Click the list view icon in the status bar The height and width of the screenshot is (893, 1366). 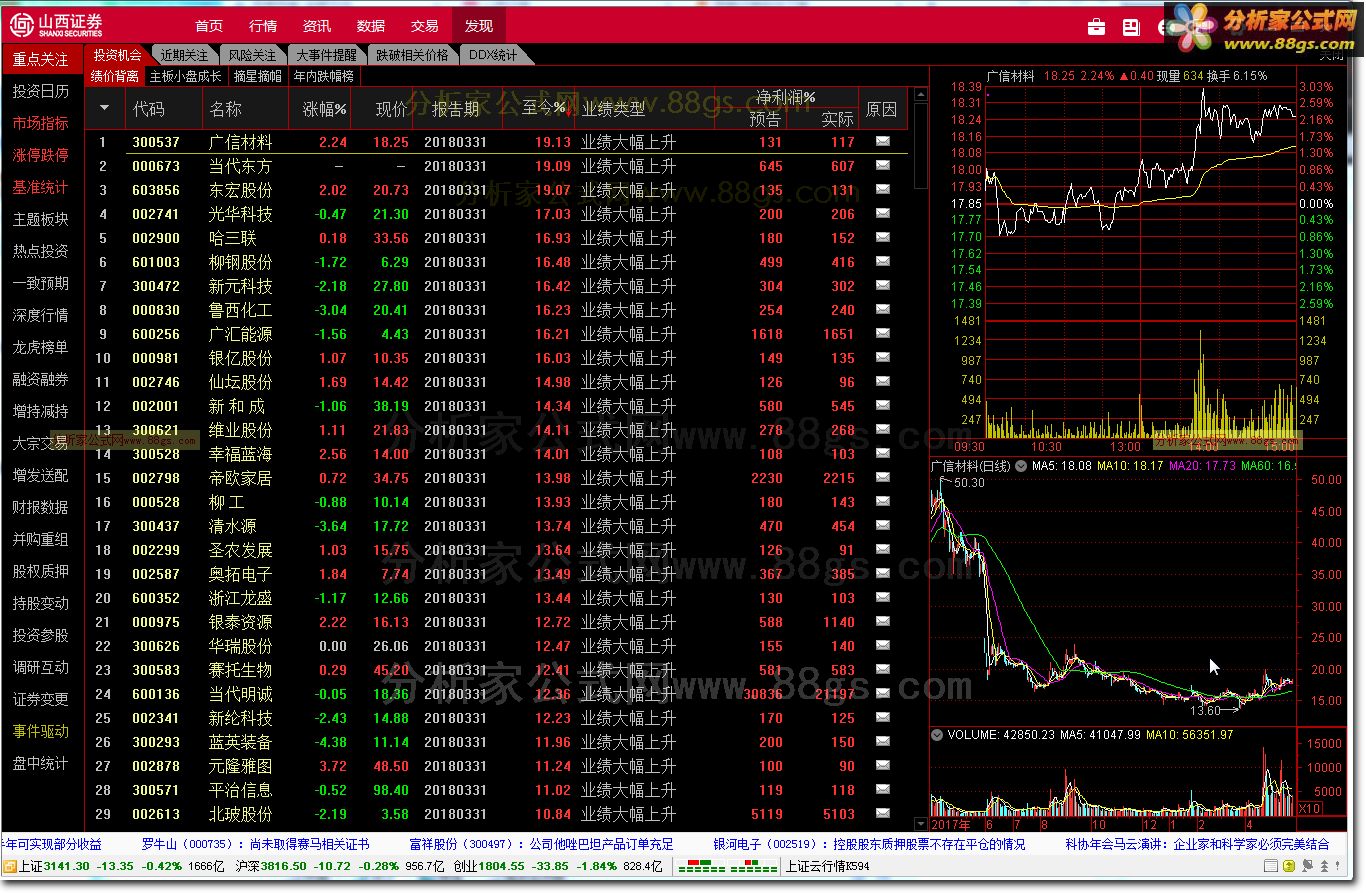tap(1271, 866)
